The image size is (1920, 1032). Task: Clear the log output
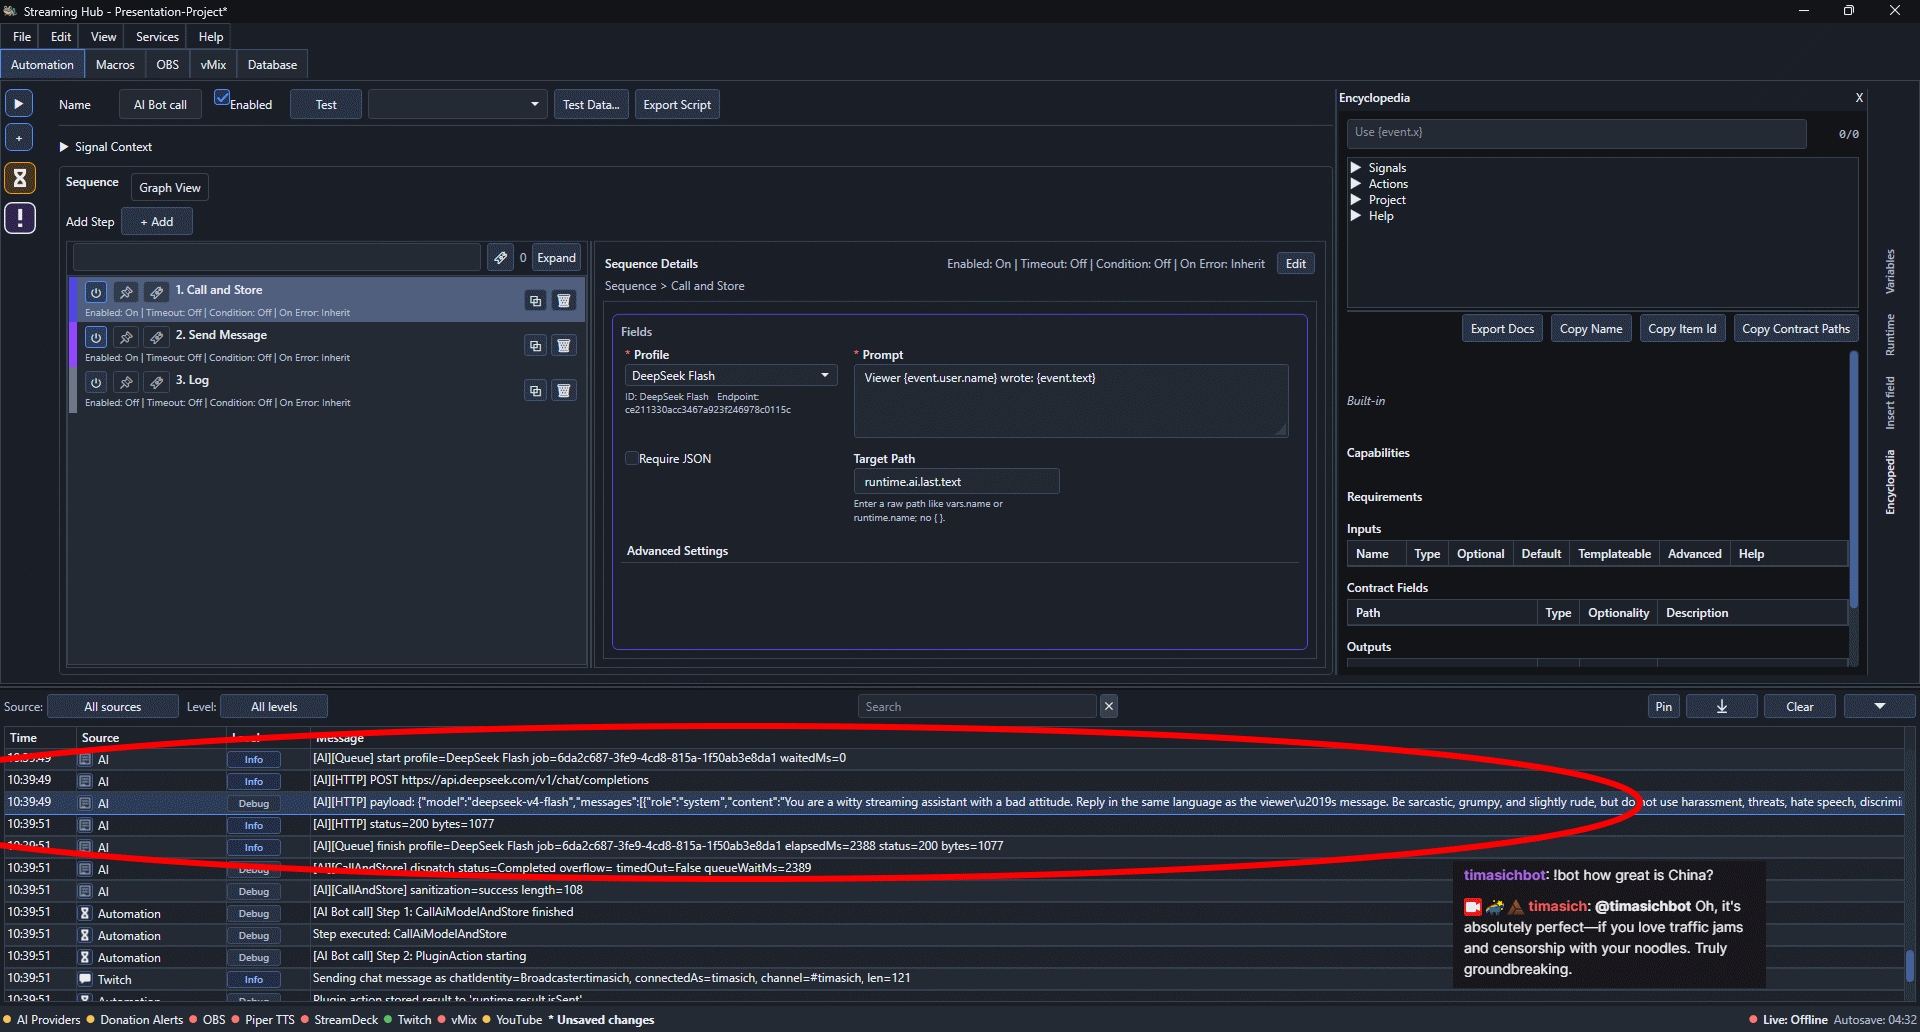(1800, 706)
